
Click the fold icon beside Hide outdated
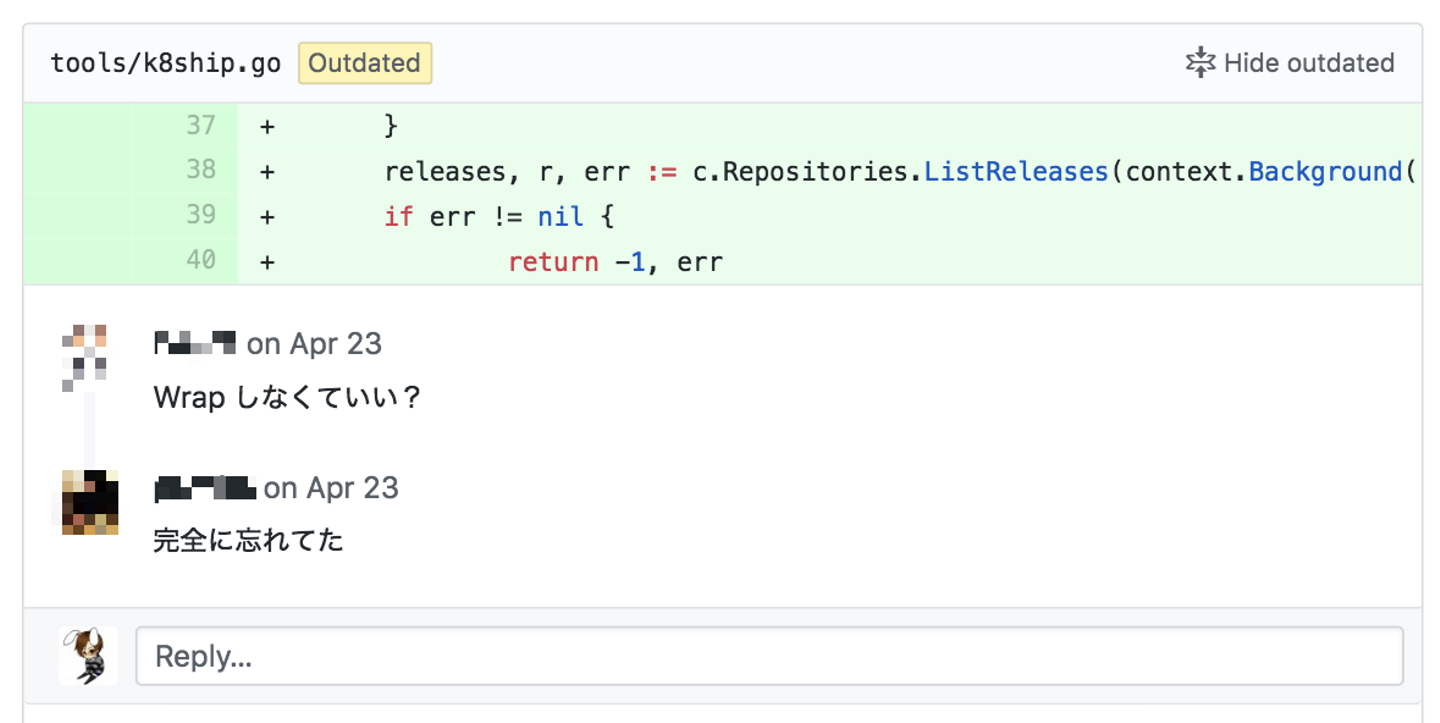1199,63
